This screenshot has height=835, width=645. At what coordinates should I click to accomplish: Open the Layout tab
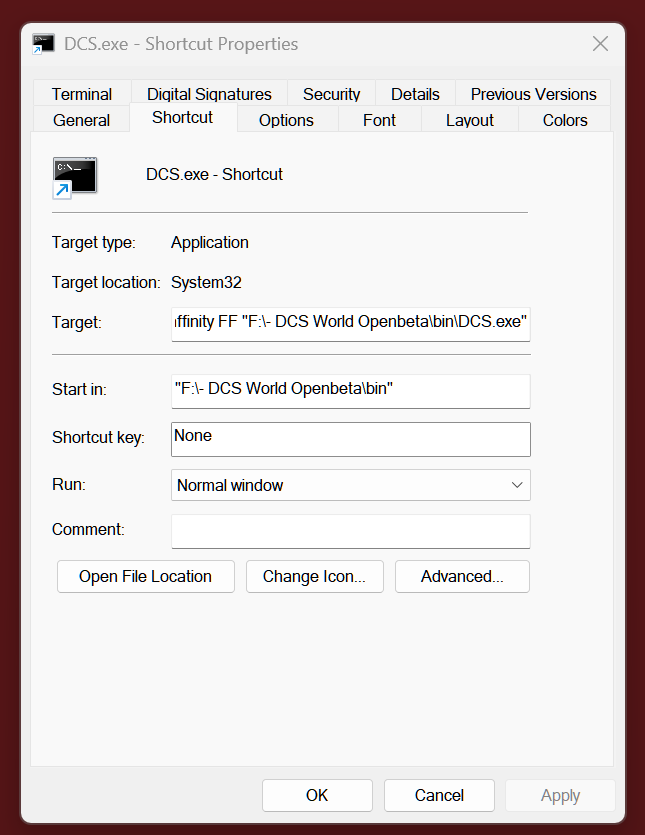coord(470,120)
